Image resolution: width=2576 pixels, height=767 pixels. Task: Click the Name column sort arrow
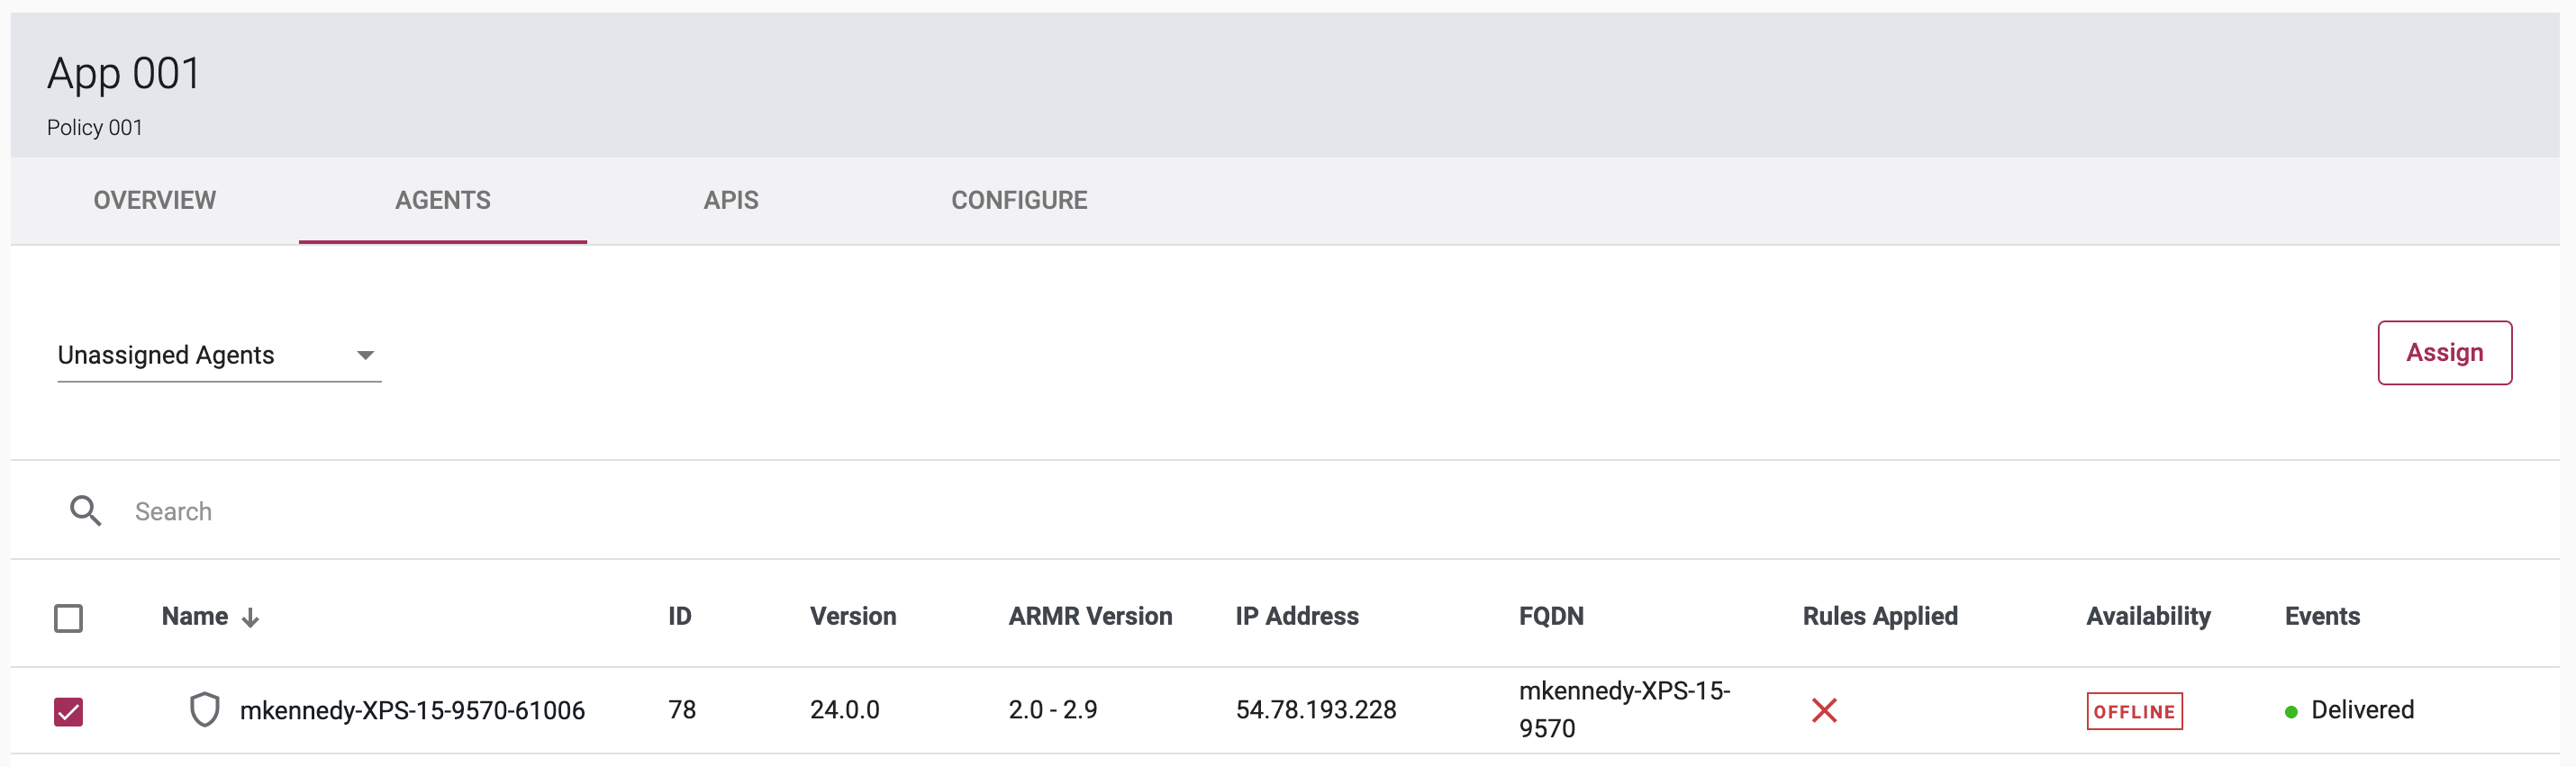[x=251, y=618]
